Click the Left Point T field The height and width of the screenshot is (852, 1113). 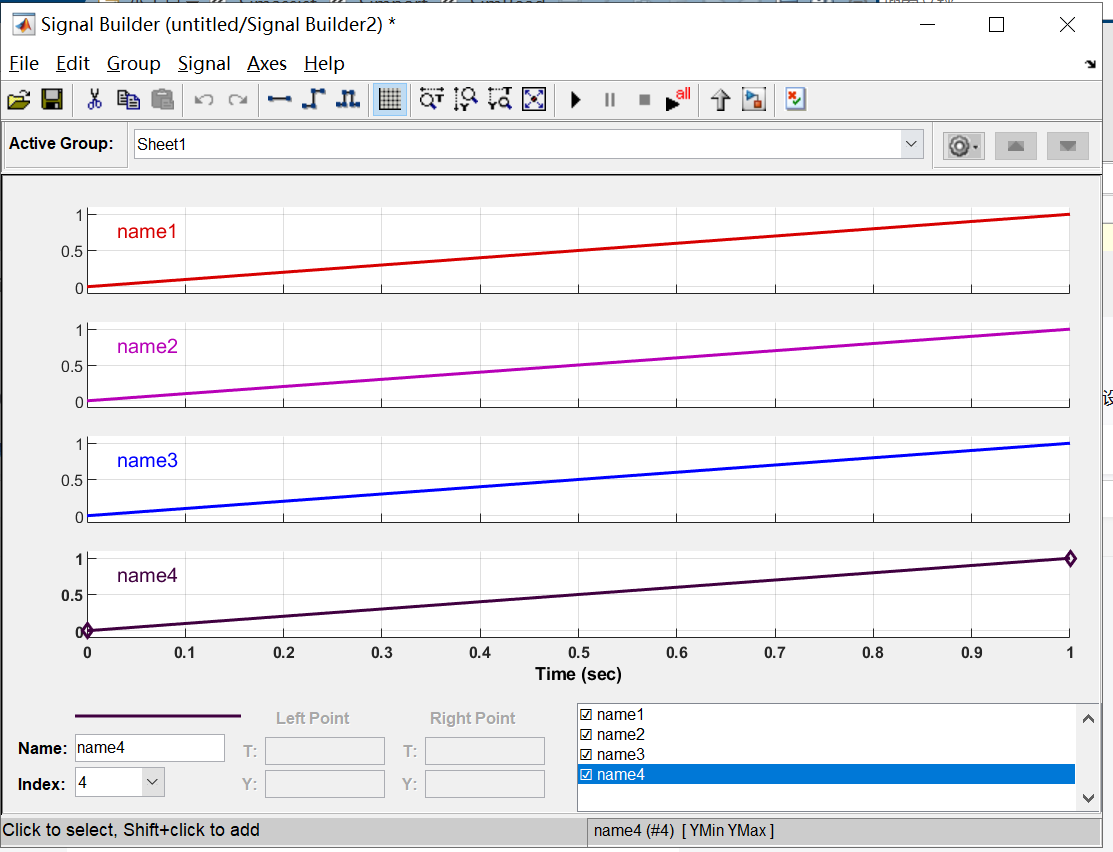click(325, 751)
